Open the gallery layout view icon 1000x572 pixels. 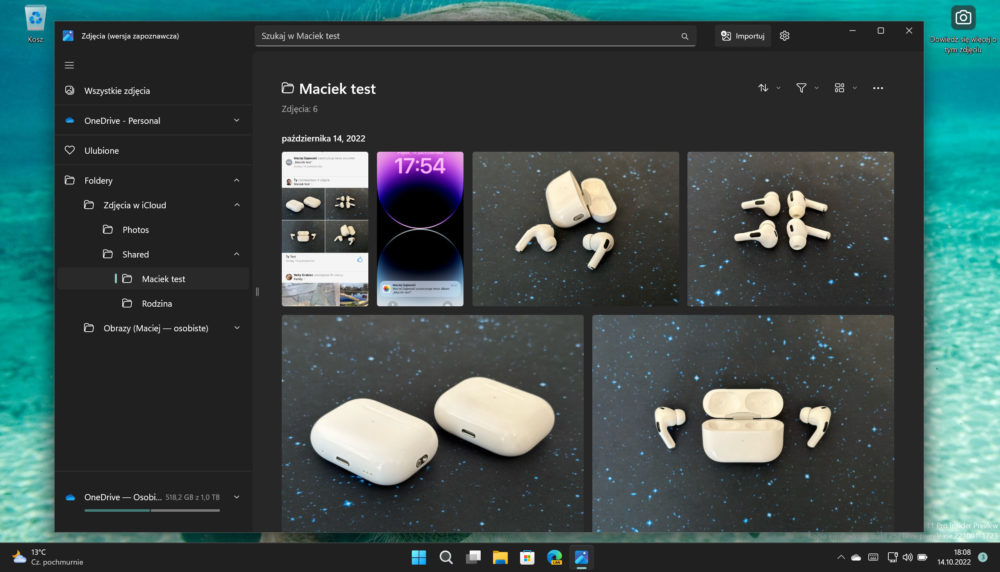[839, 88]
